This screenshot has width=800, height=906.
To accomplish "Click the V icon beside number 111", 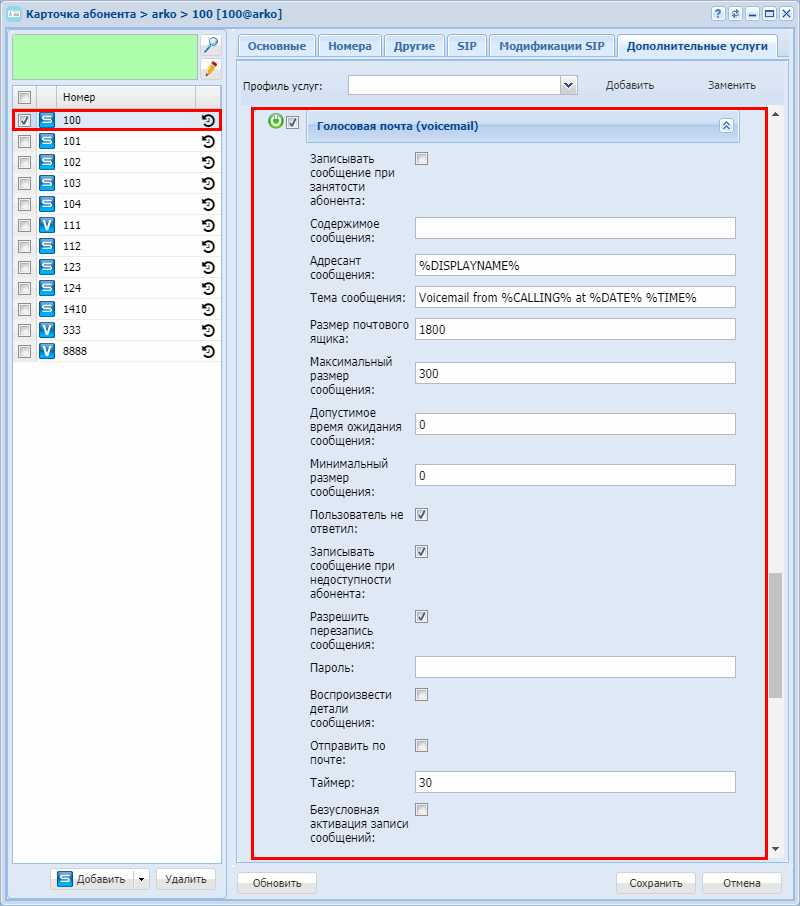I will tap(46, 225).
